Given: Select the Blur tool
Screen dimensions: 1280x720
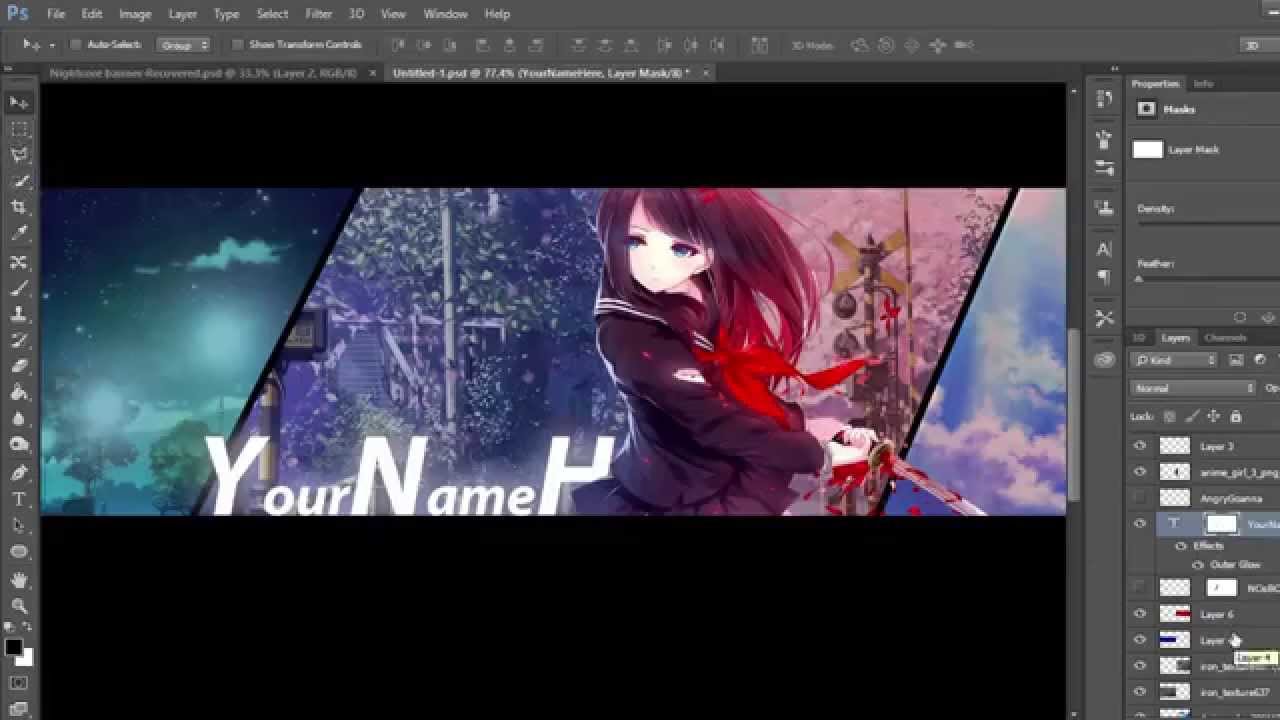Looking at the screenshot, I should pos(19,419).
